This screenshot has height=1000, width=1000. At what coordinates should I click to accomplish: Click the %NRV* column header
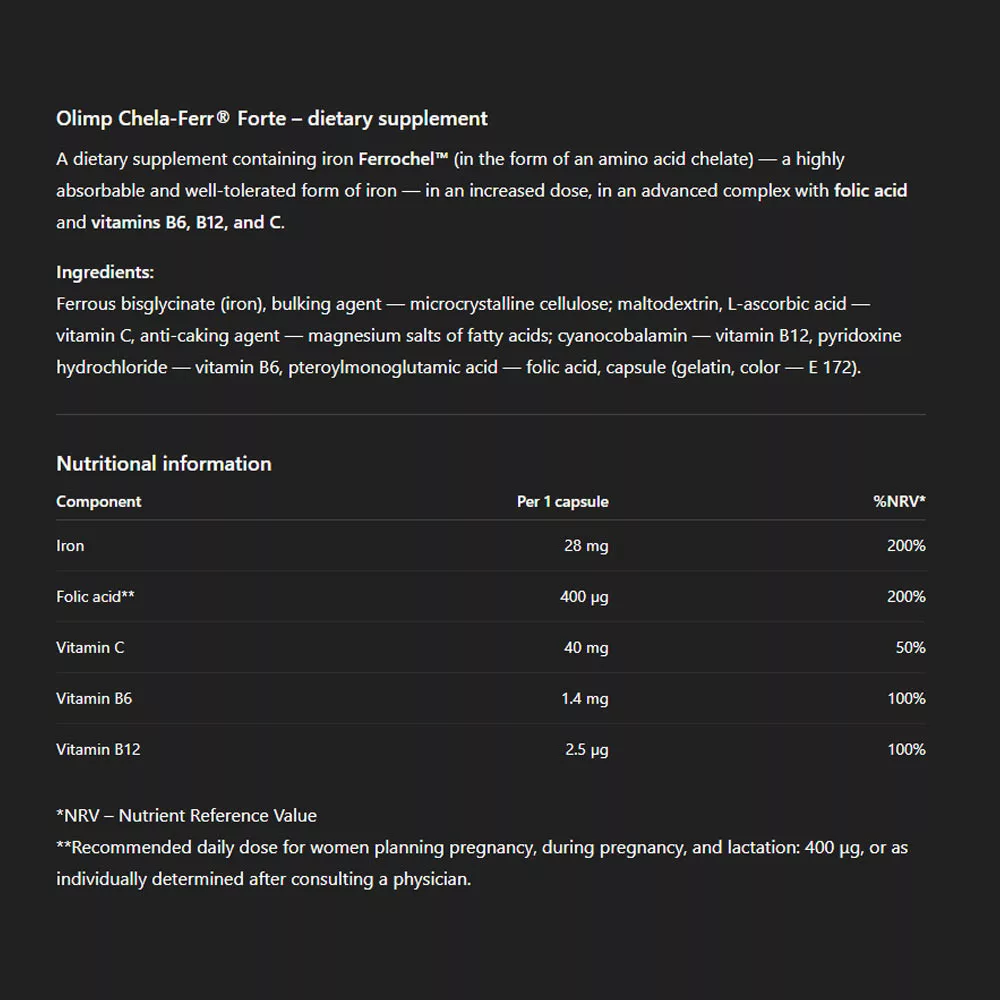[x=899, y=502]
